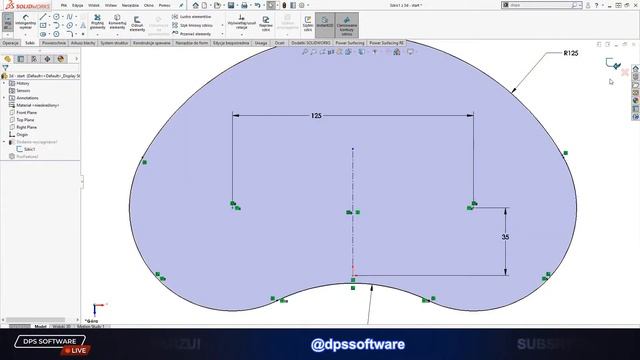Expand more panel tabs with the right chevron
The width and height of the screenshot is (640, 360).
(76, 59)
